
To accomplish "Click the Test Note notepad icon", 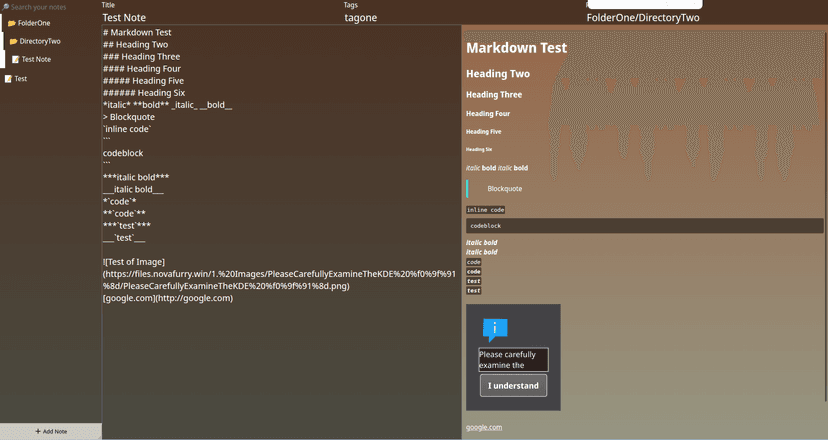I will pyautogui.click(x=16, y=60).
